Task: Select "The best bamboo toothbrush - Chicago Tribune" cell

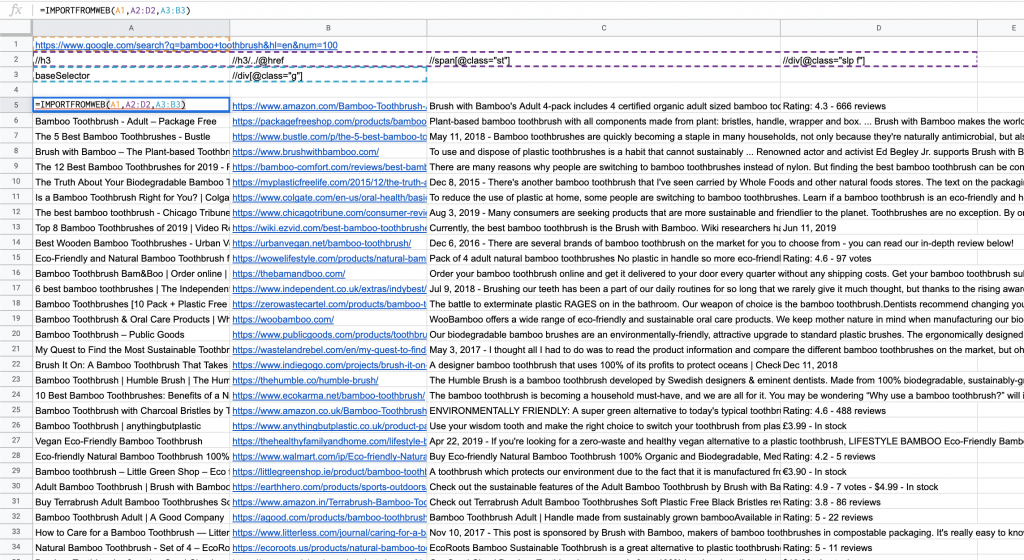Action: 131,213
